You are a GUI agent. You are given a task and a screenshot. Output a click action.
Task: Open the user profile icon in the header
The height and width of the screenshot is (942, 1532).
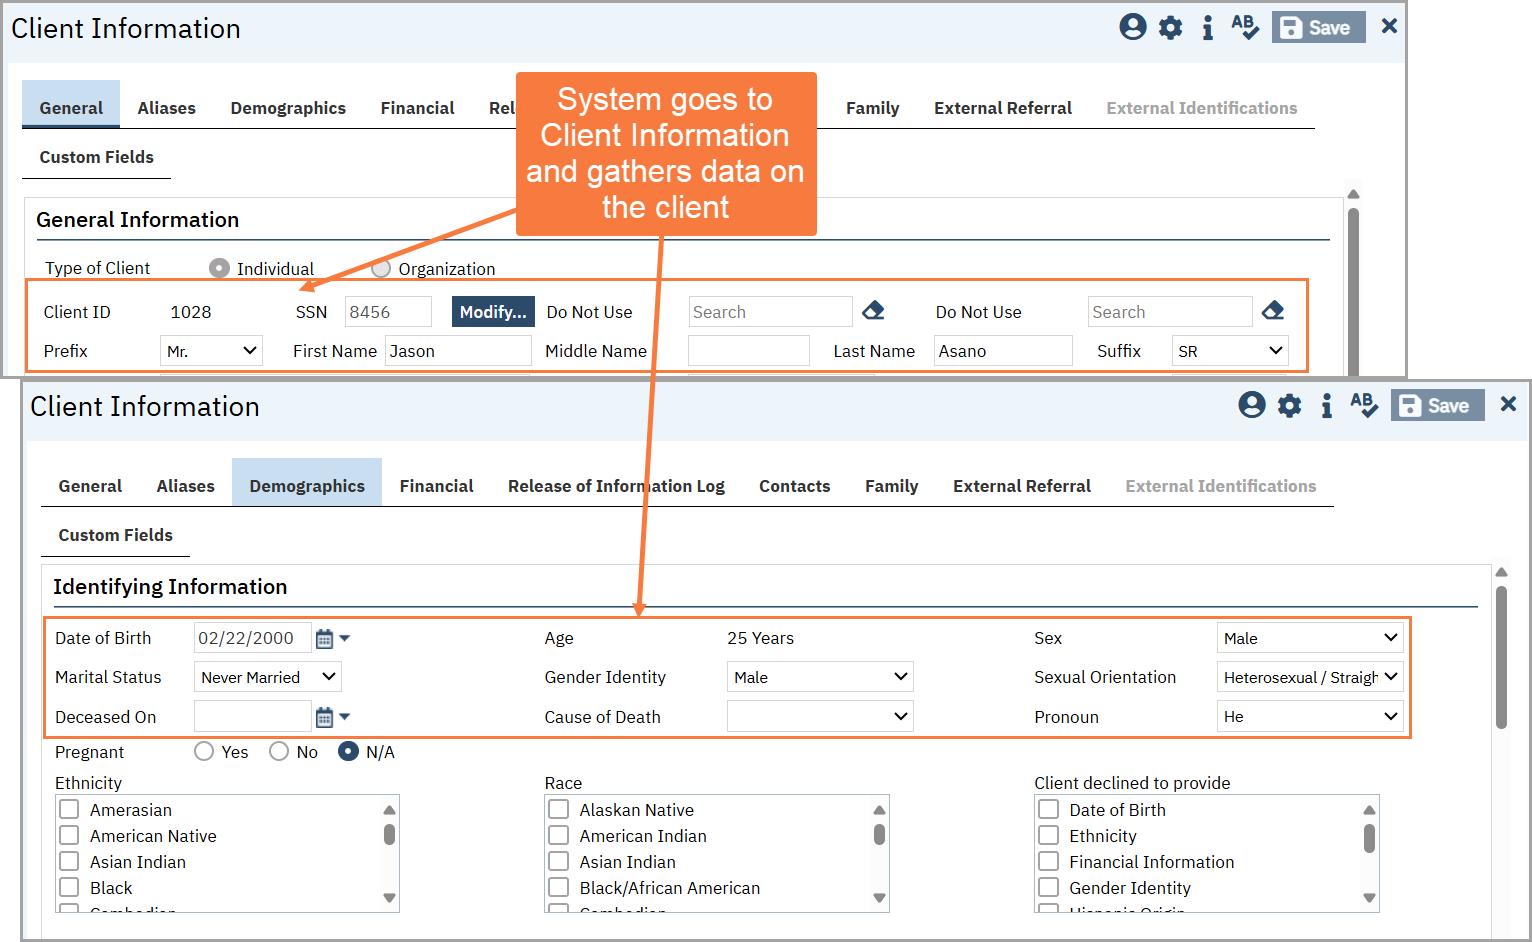[1132, 27]
